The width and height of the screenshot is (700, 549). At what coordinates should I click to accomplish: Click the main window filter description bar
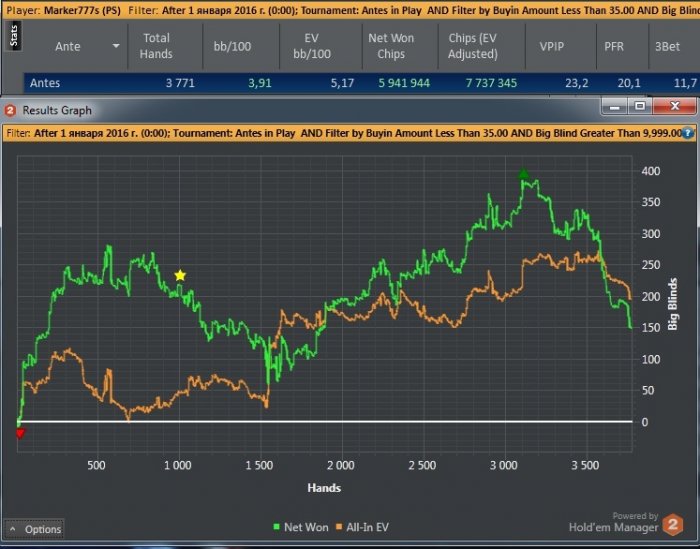(x=350, y=10)
